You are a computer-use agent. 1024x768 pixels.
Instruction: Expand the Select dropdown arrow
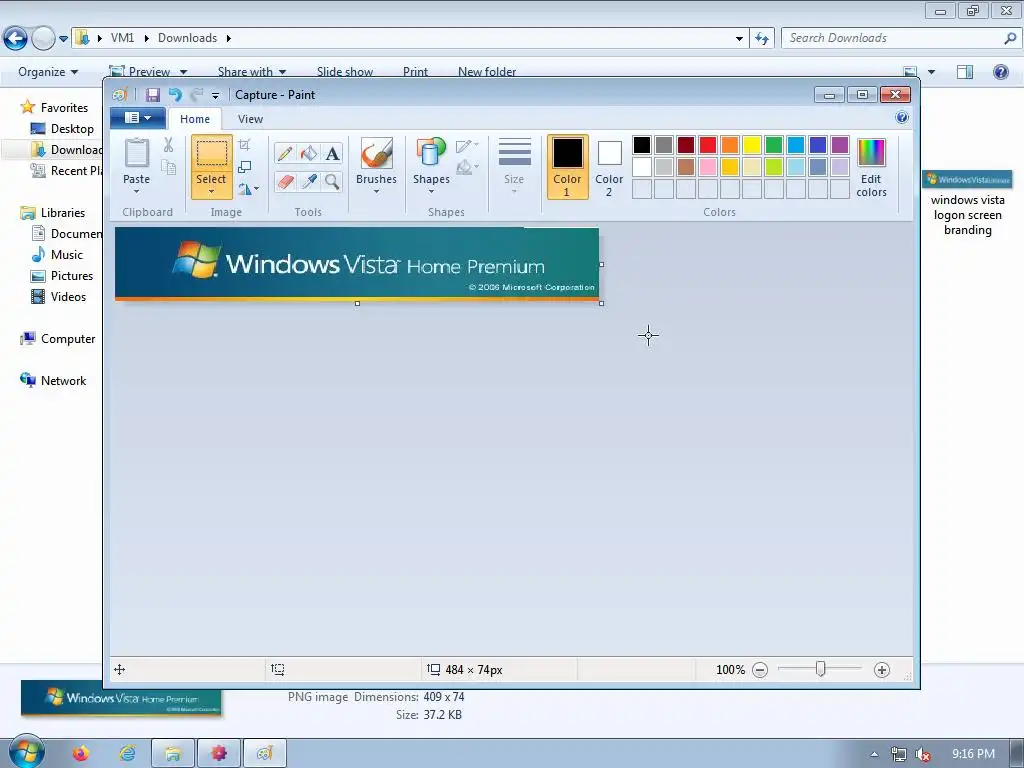pos(212,191)
